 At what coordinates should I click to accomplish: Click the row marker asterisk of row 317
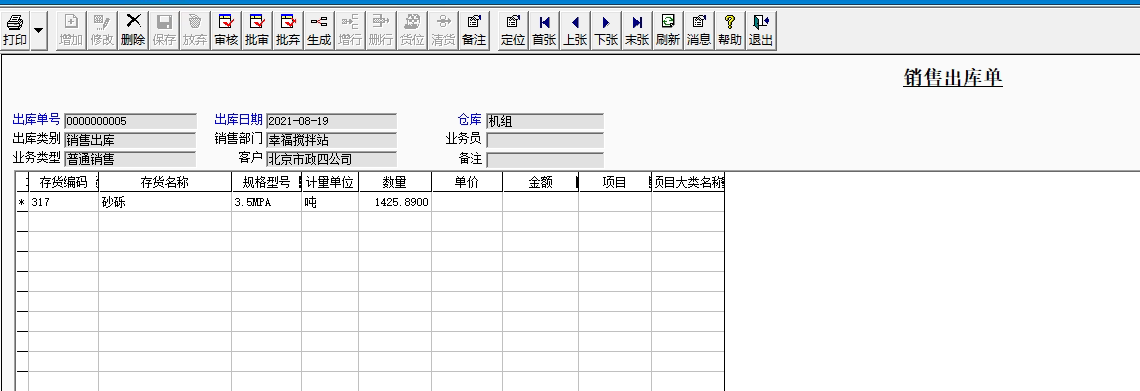click(x=22, y=203)
